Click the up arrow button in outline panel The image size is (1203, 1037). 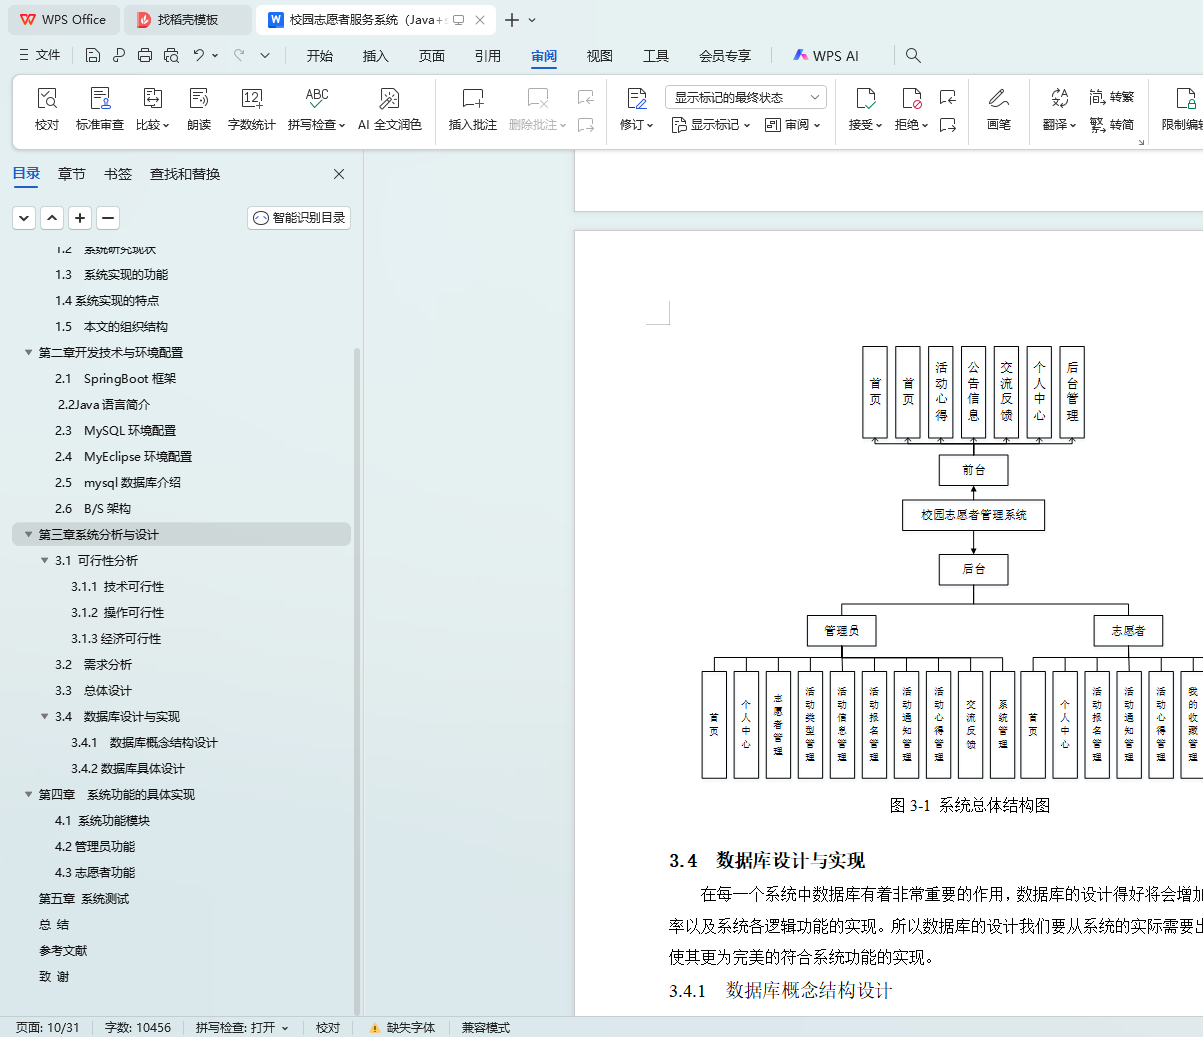point(52,217)
